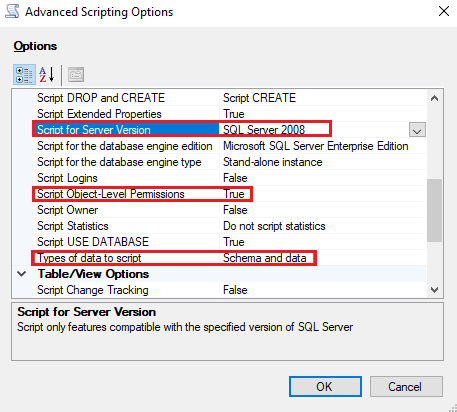Select the Script Owner option row
This screenshot has height=412, width=457.
[229, 210]
